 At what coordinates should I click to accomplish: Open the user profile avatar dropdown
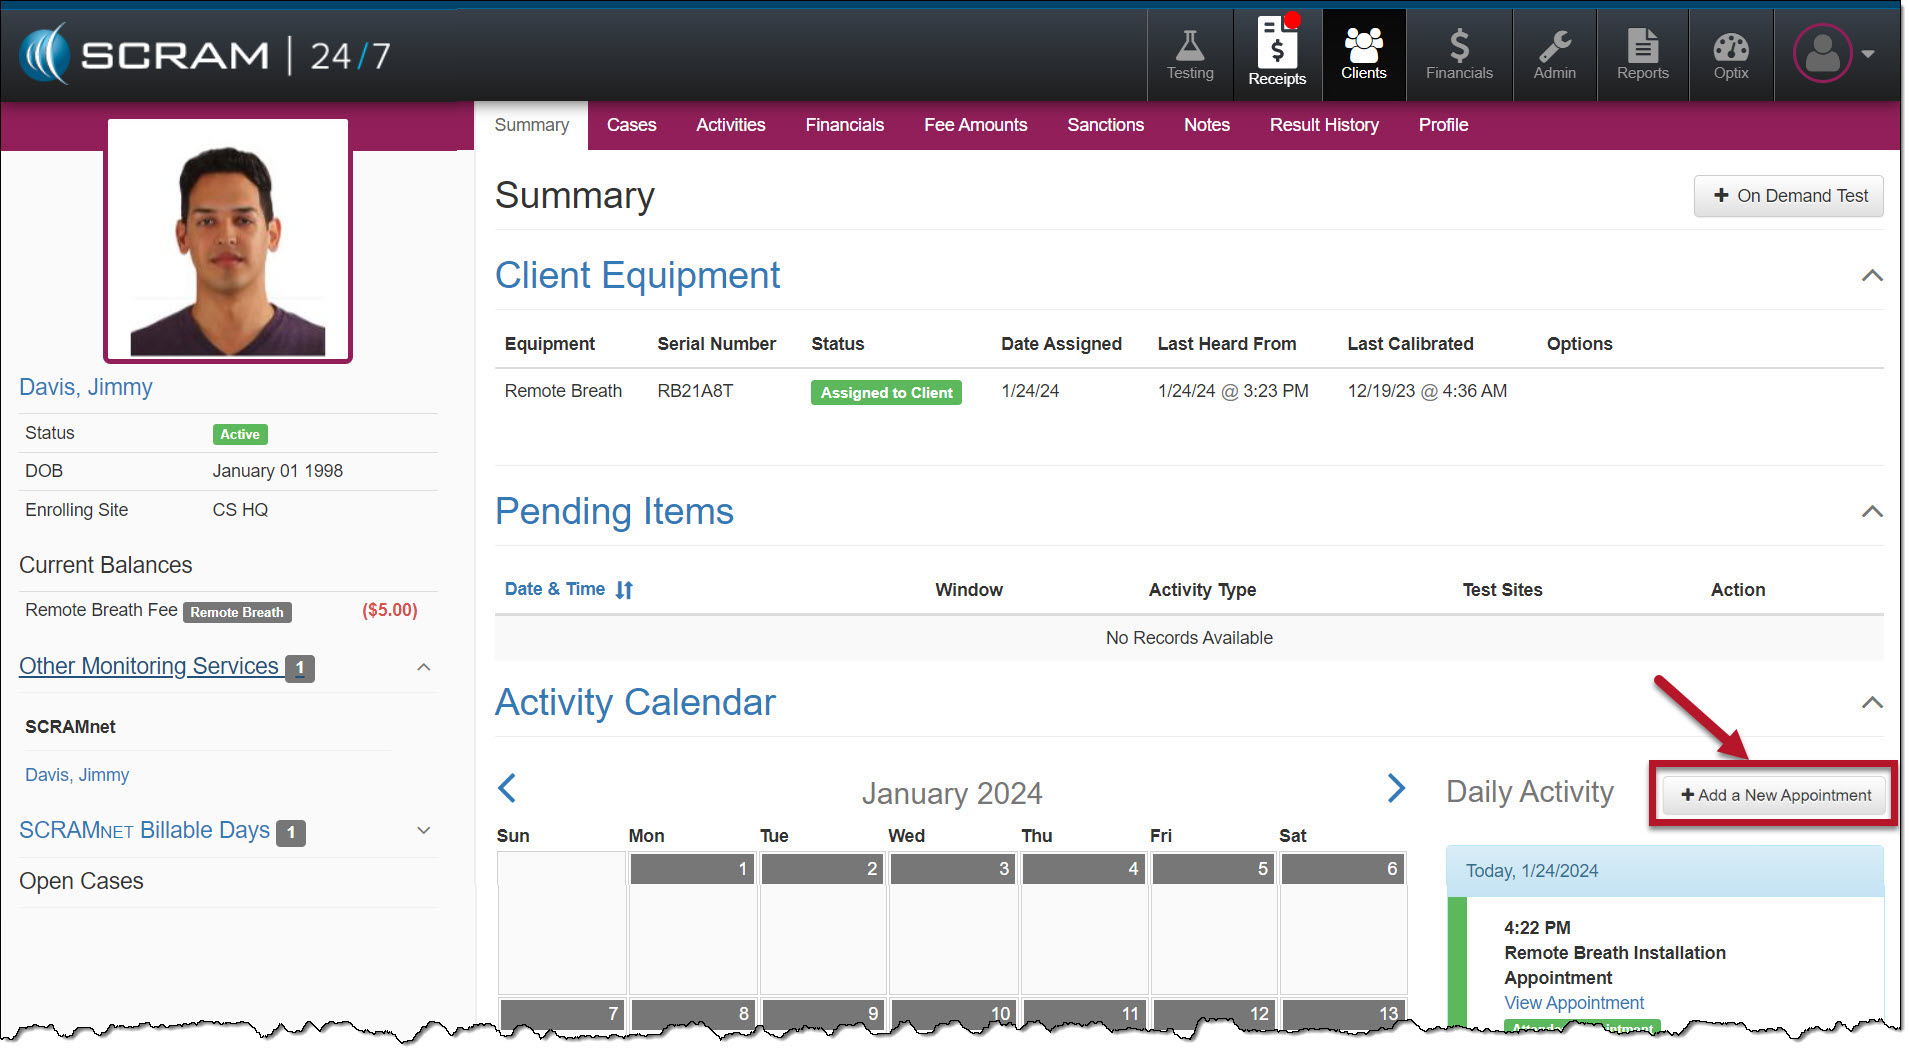1832,54
